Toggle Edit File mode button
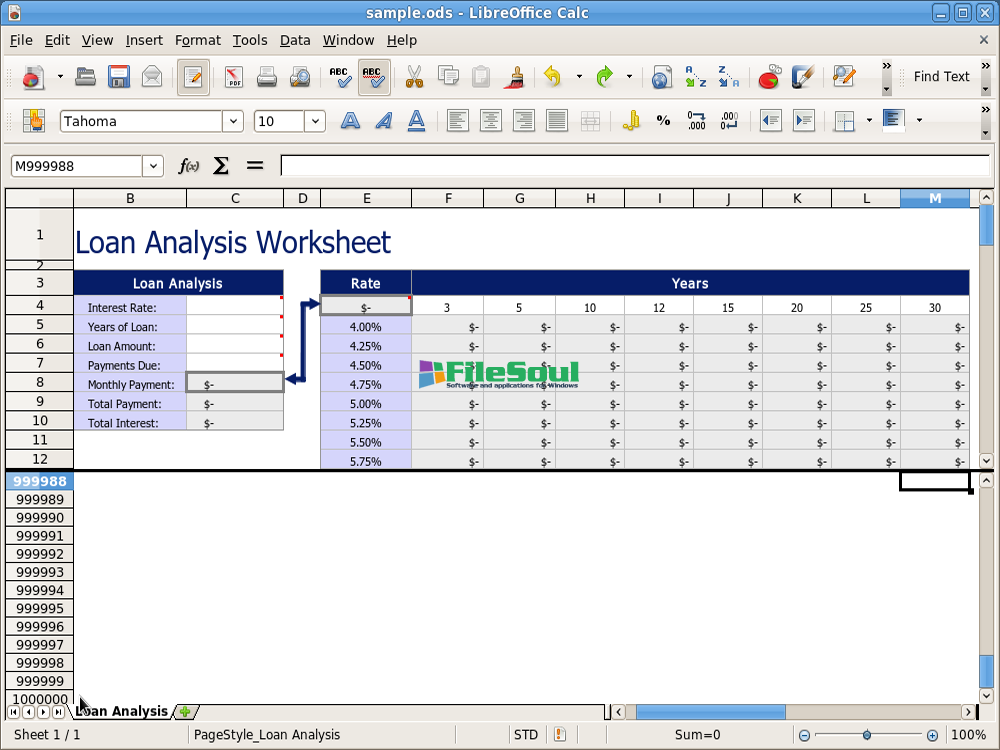Image resolution: width=1000 pixels, height=750 pixels. (194, 77)
